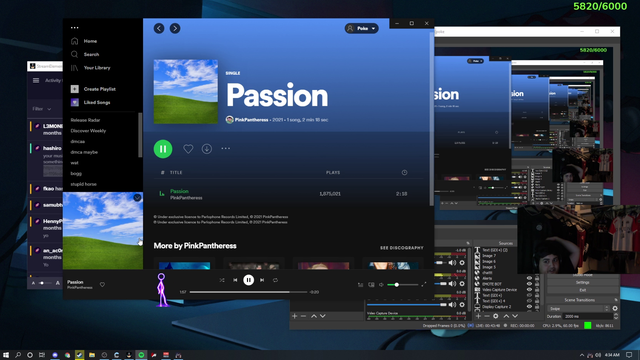Toggle visibility of Display Capture 2 source
The height and width of the screenshot is (360, 640).
pos(529,307)
